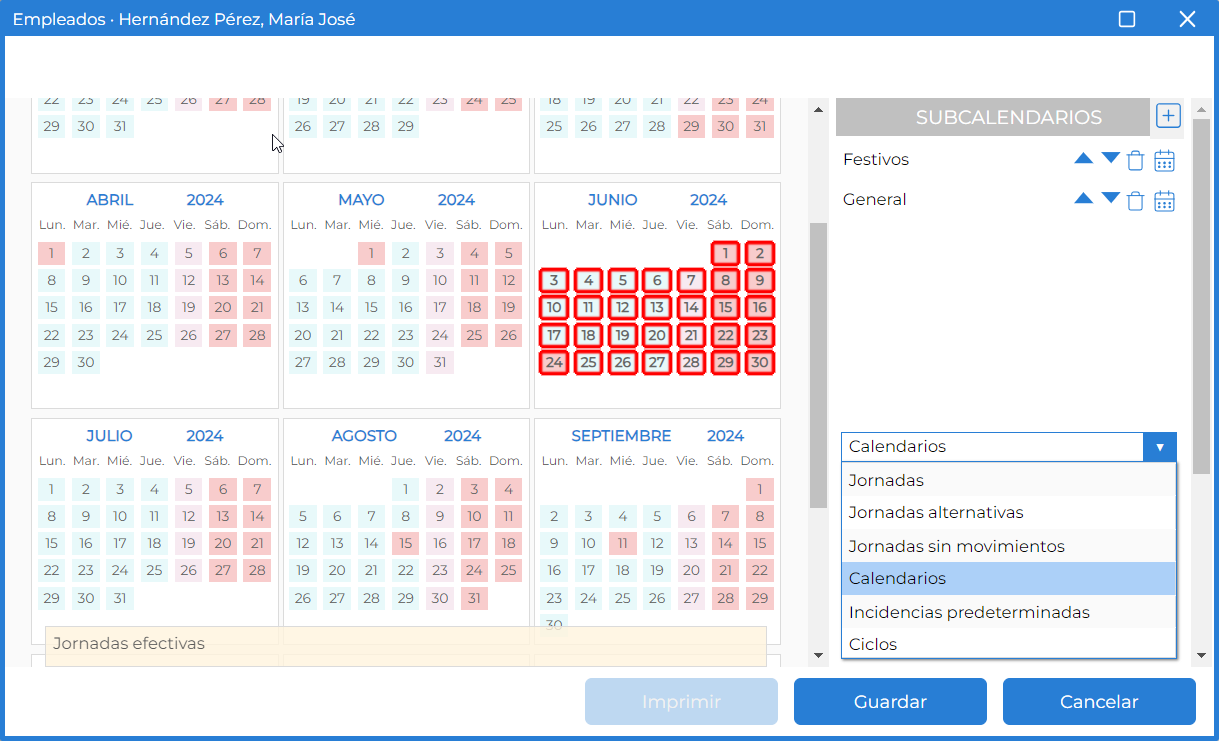Collapse the Calendarios dropdown arrow
1219x741 pixels.
tap(1160, 447)
